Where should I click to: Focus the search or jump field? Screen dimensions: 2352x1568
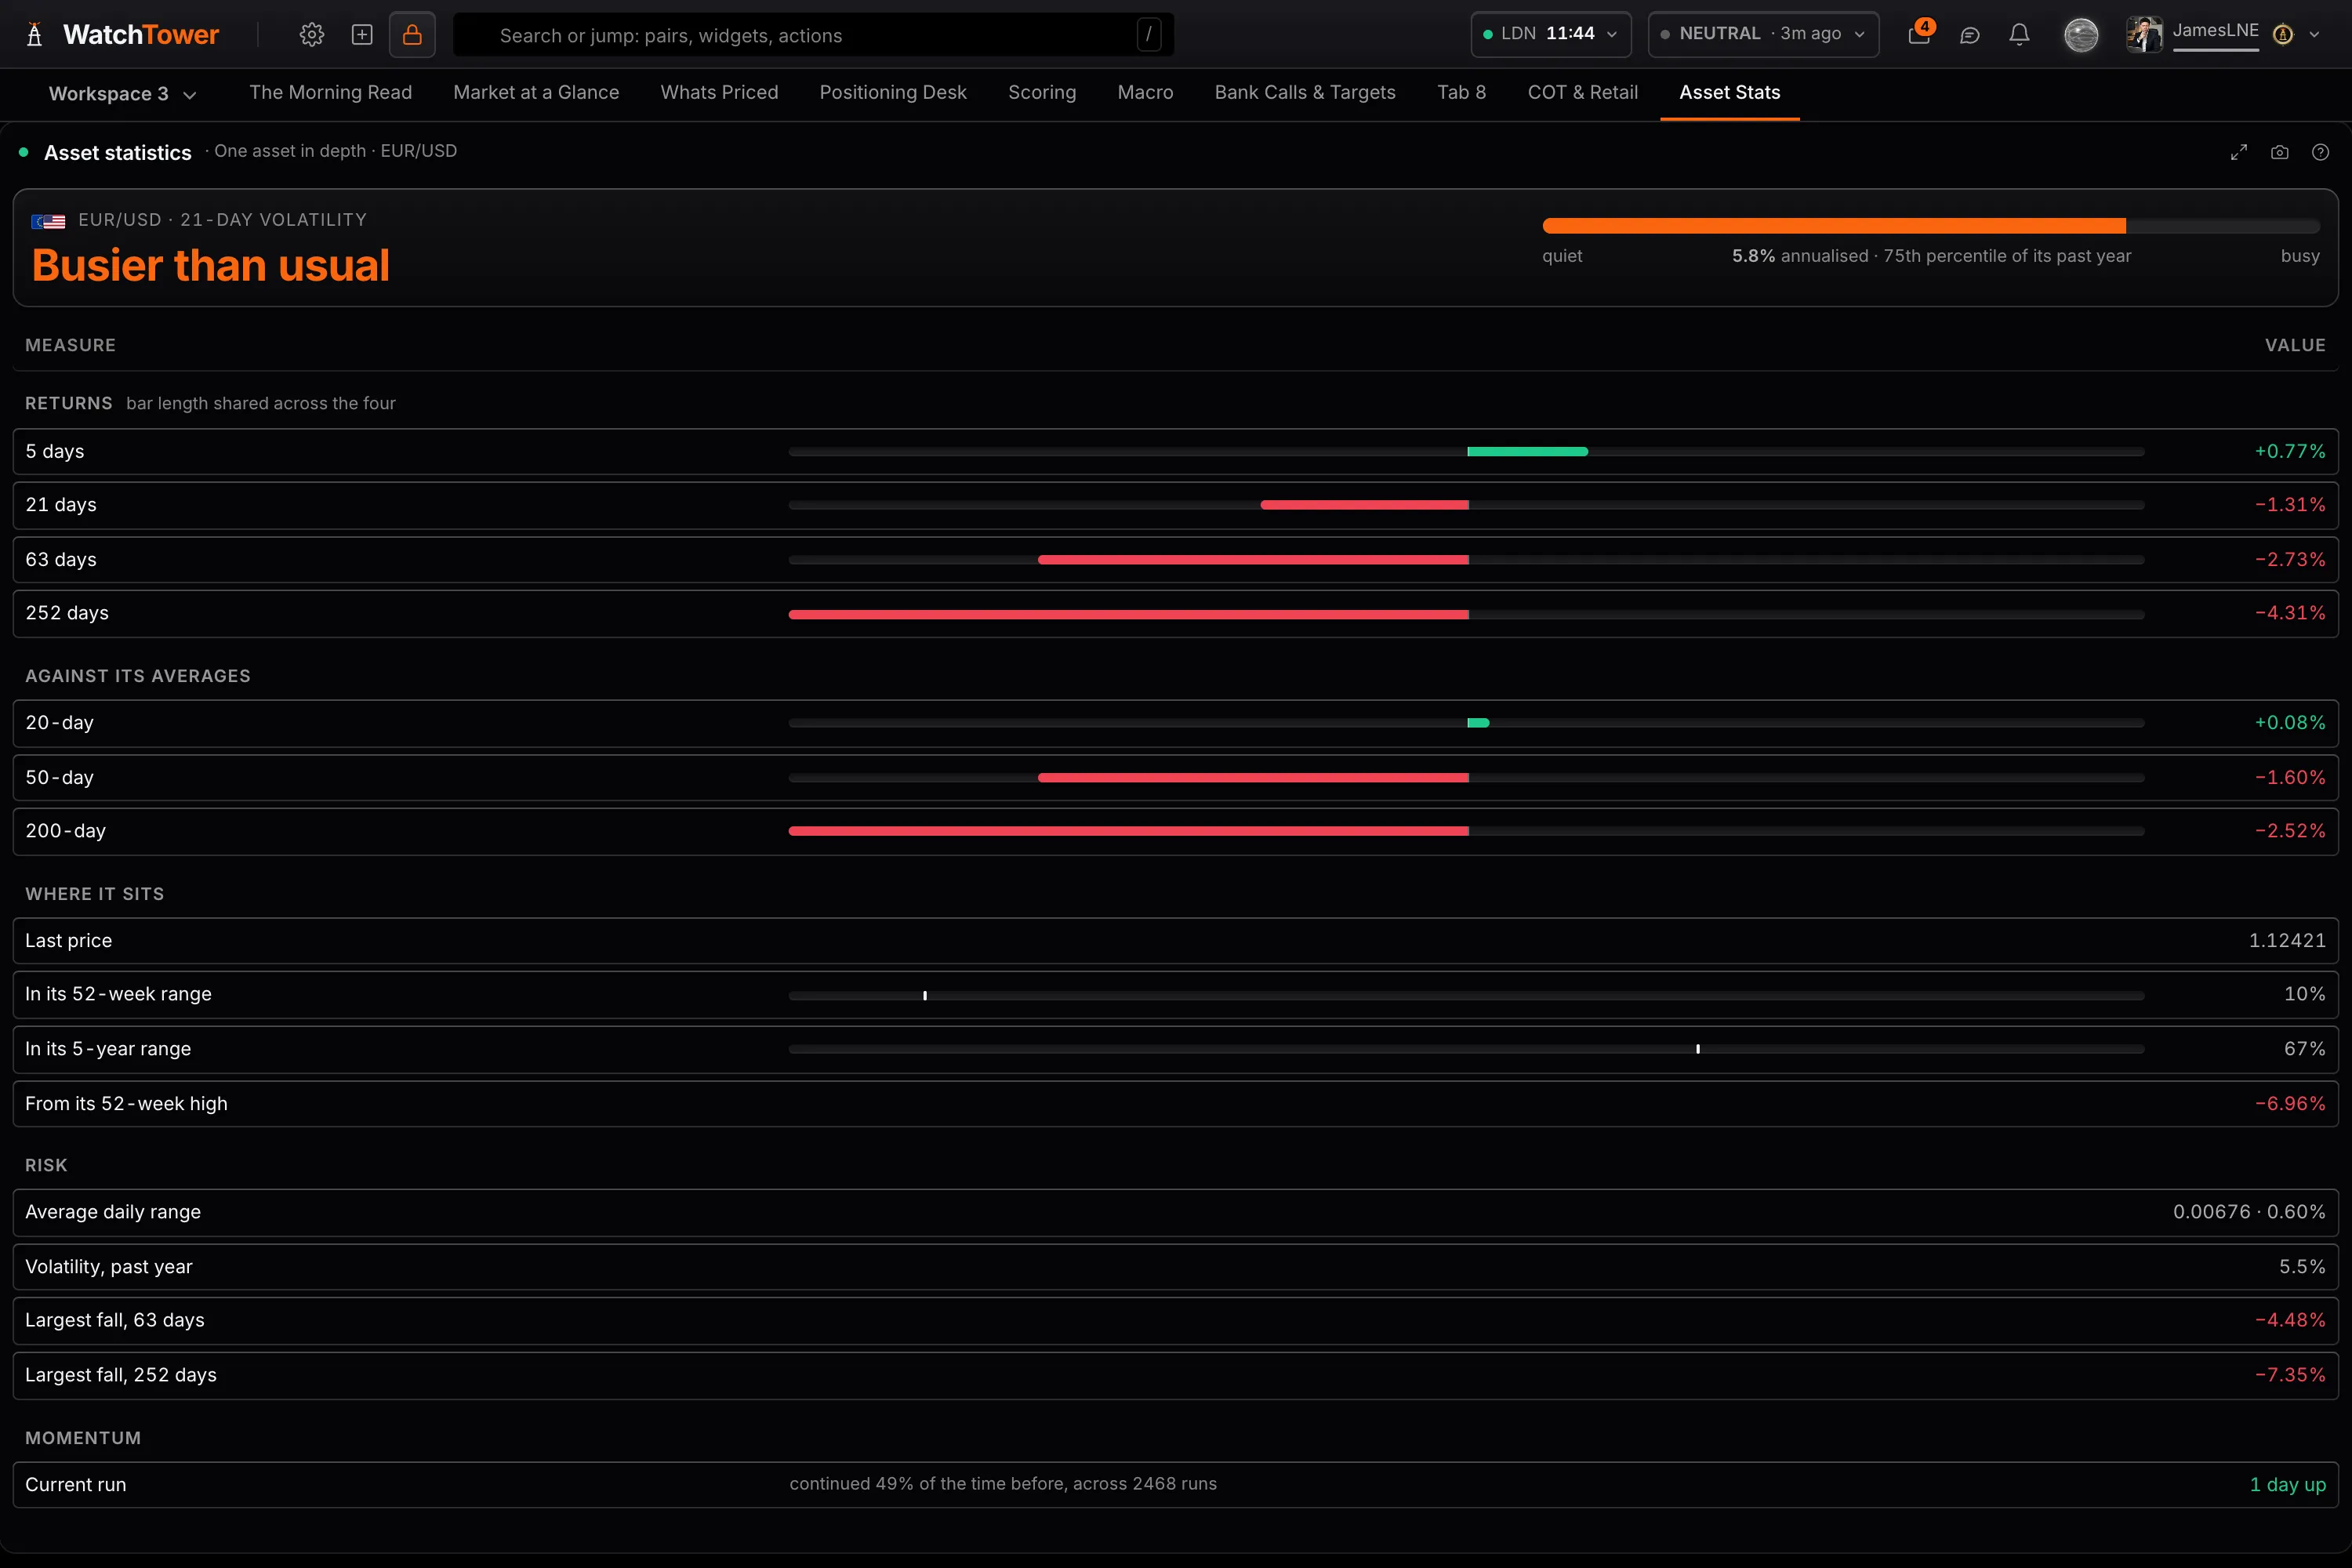point(814,35)
